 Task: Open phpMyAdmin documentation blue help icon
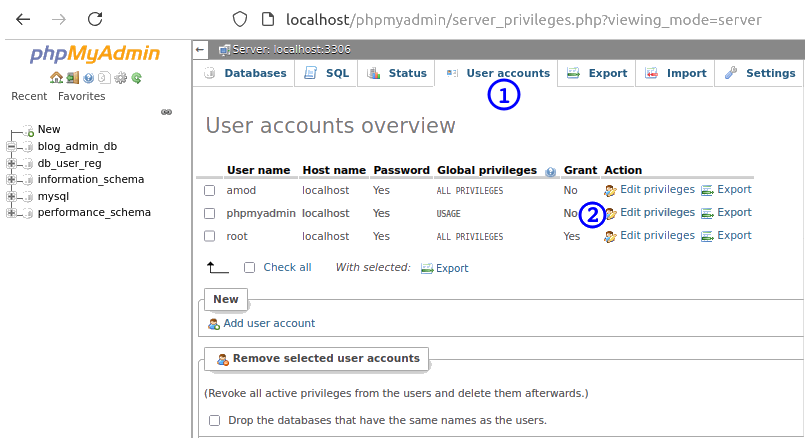(x=88, y=78)
